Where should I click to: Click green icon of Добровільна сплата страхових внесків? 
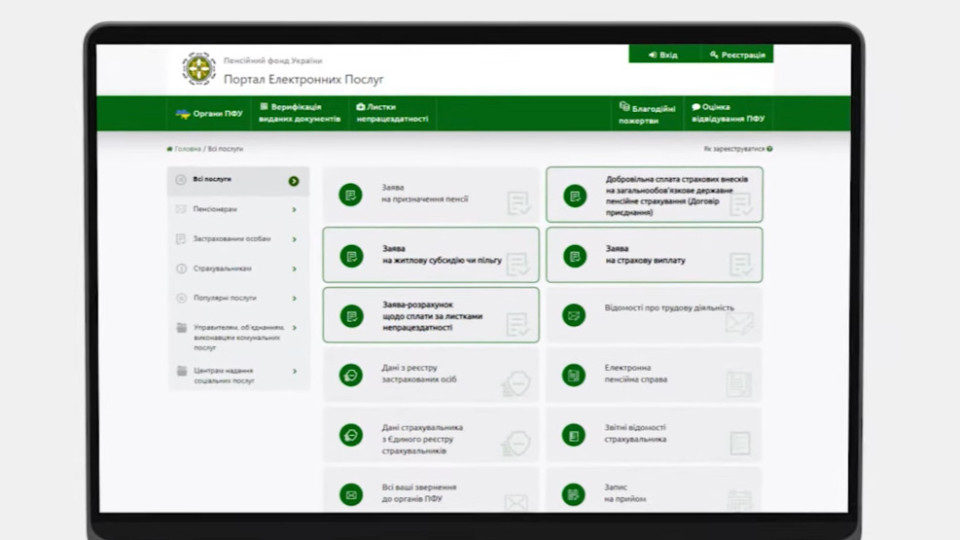(x=575, y=196)
